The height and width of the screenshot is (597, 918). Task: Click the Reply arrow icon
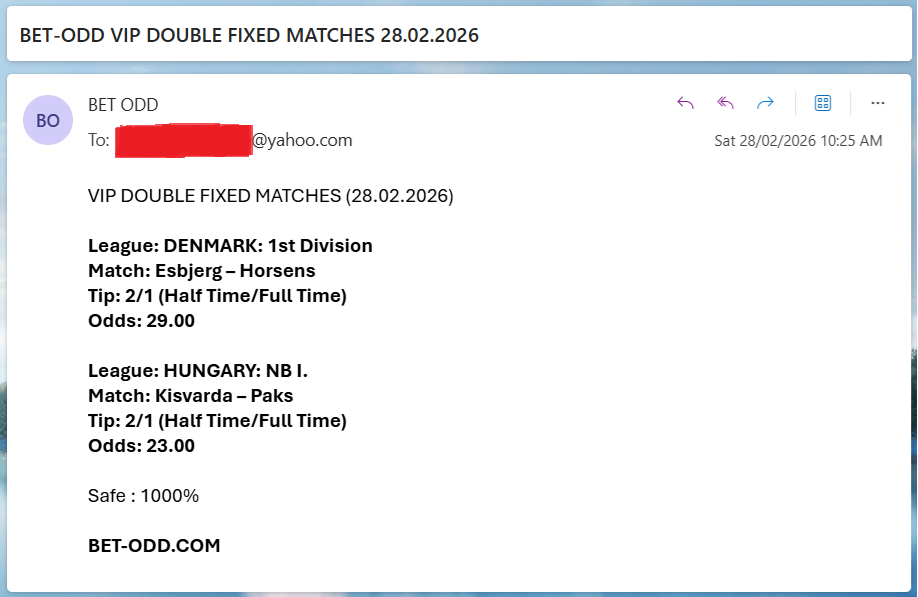685,103
